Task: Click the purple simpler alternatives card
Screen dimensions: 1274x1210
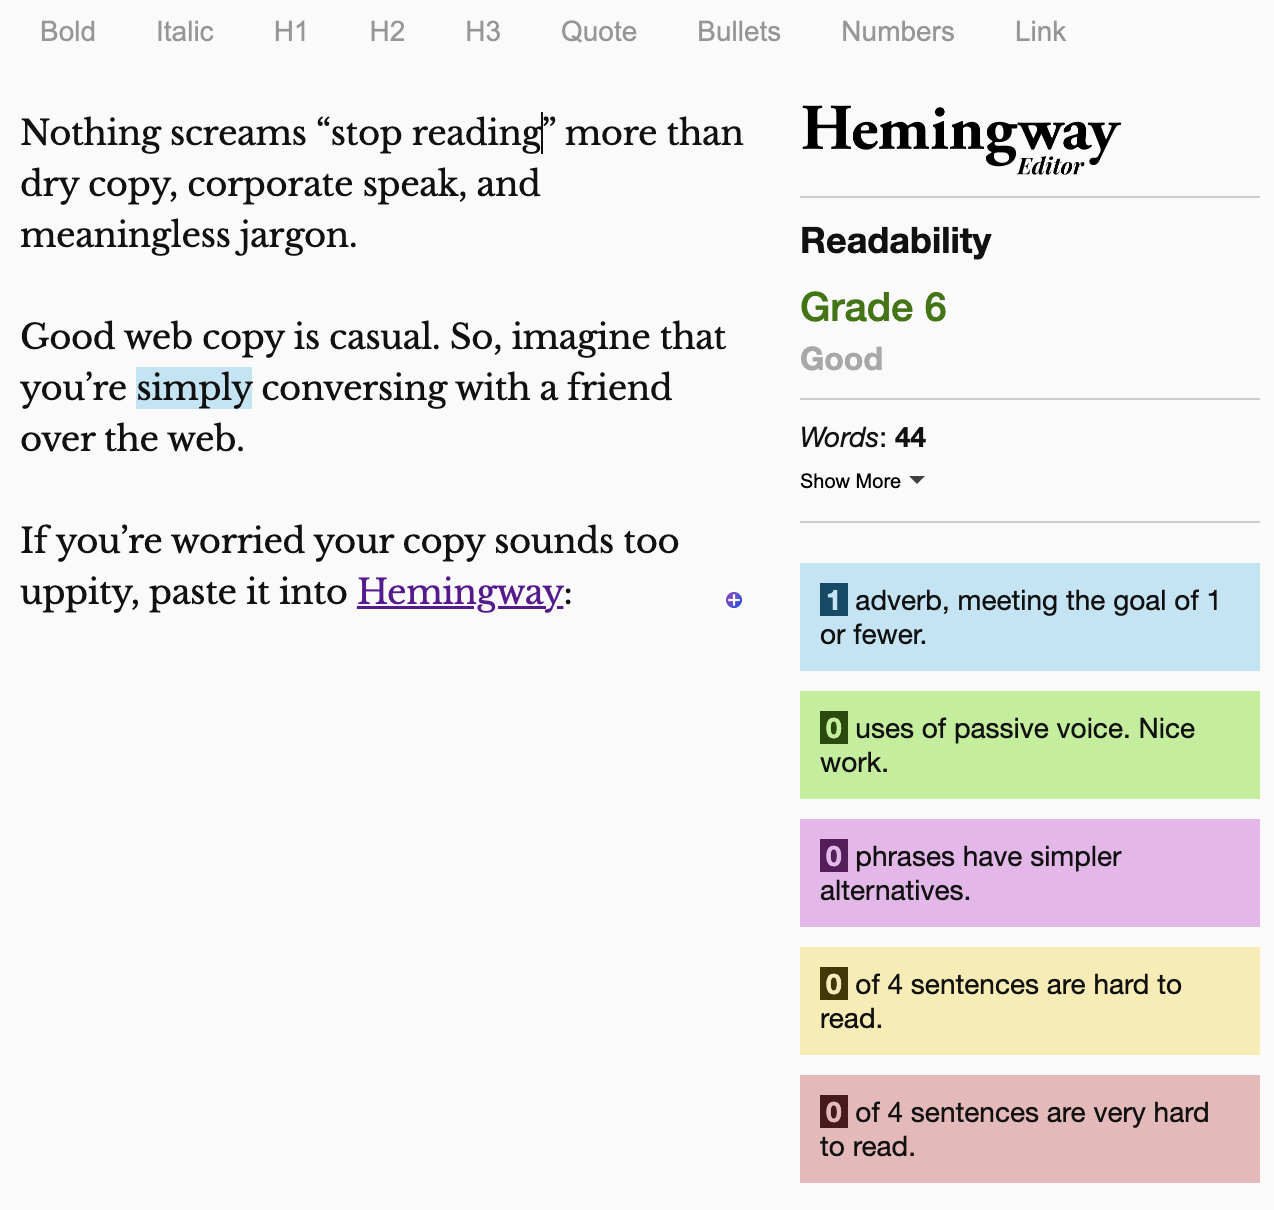Action: (x=1030, y=873)
